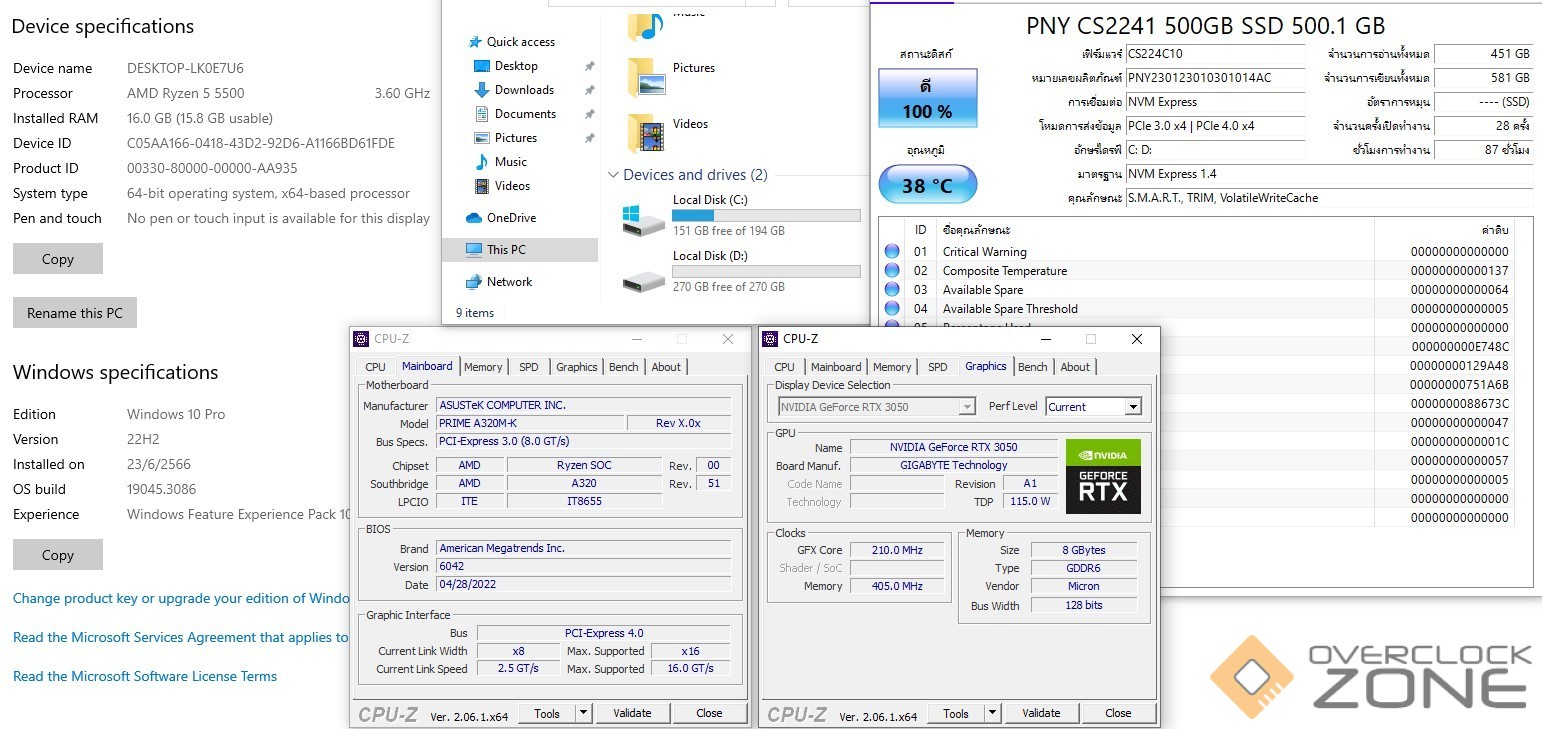Viewport: 1542px width, 729px height.
Task: Click the Composite Temperature status orb
Action: pos(892,271)
